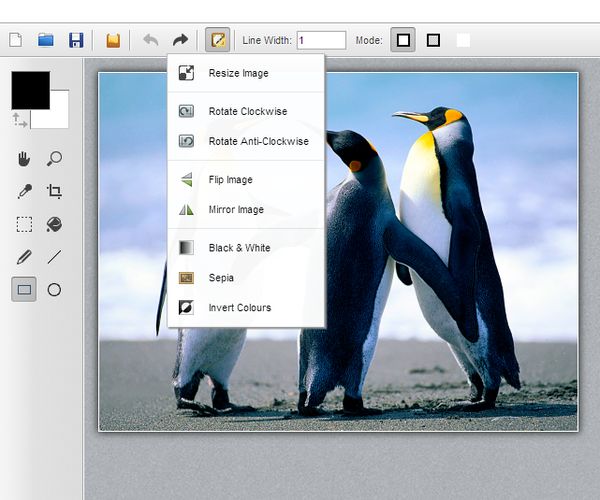
Task: Pick the Eyedropper color picker tool
Action: (x=25, y=191)
